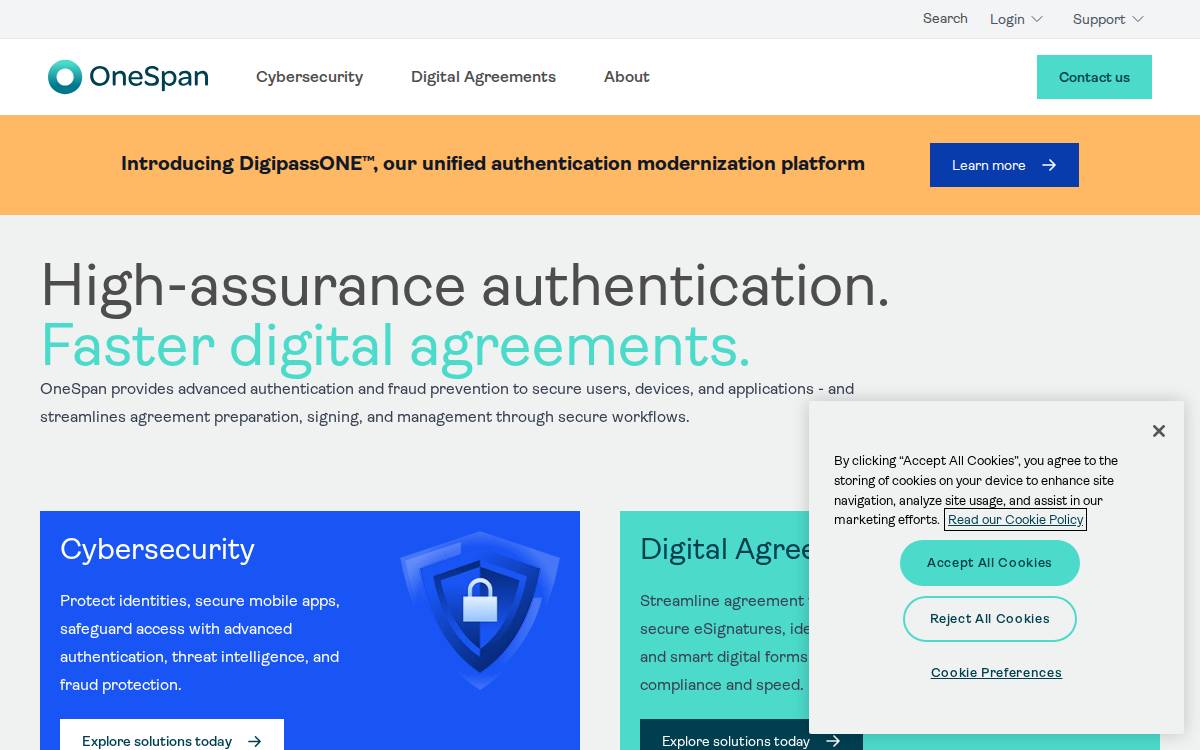
Task: Open the Digital Agreements navigation menu
Action: (483, 77)
